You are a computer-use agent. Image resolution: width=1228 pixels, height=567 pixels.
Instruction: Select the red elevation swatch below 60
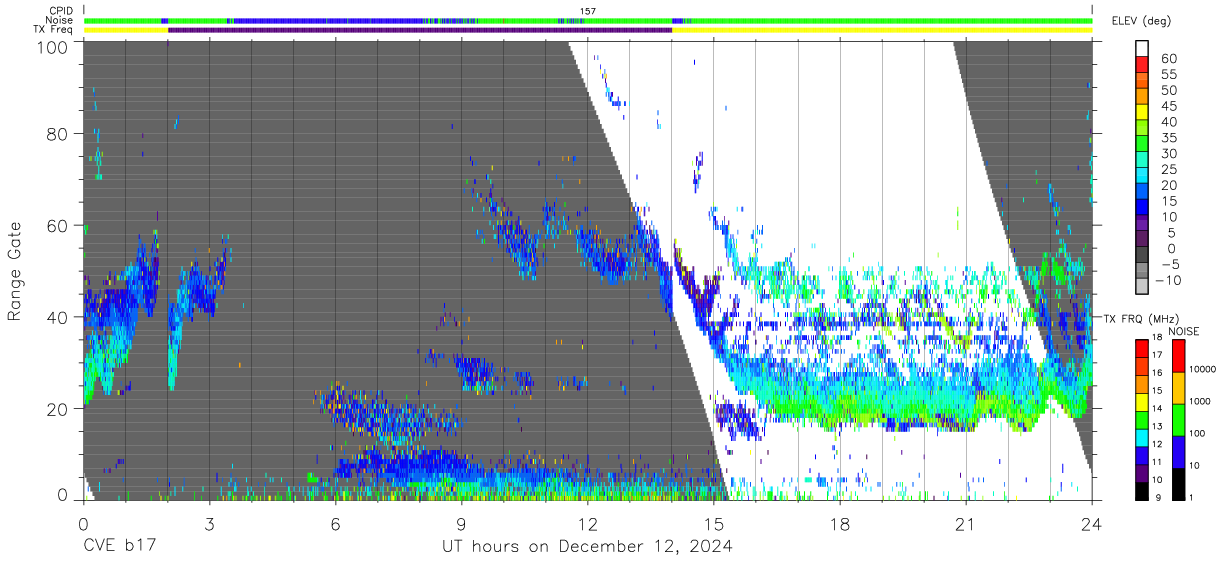tap(1142, 64)
